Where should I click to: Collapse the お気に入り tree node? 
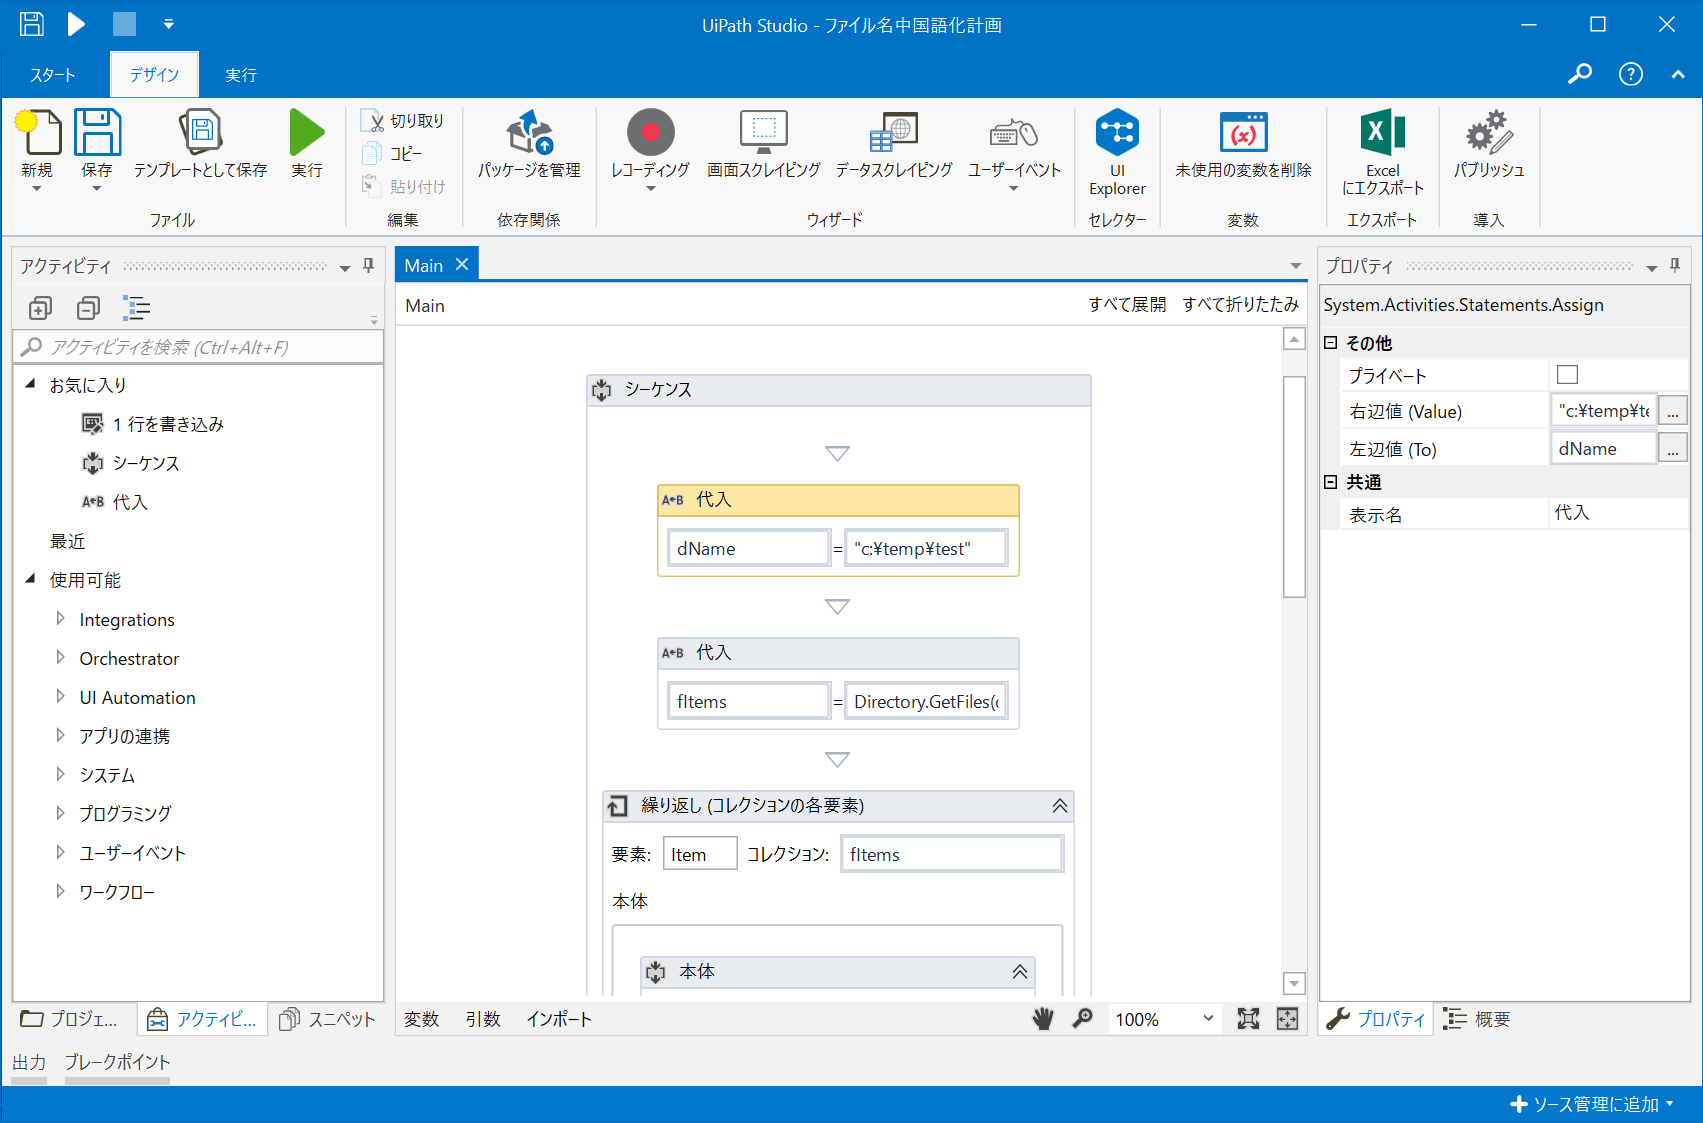30,384
